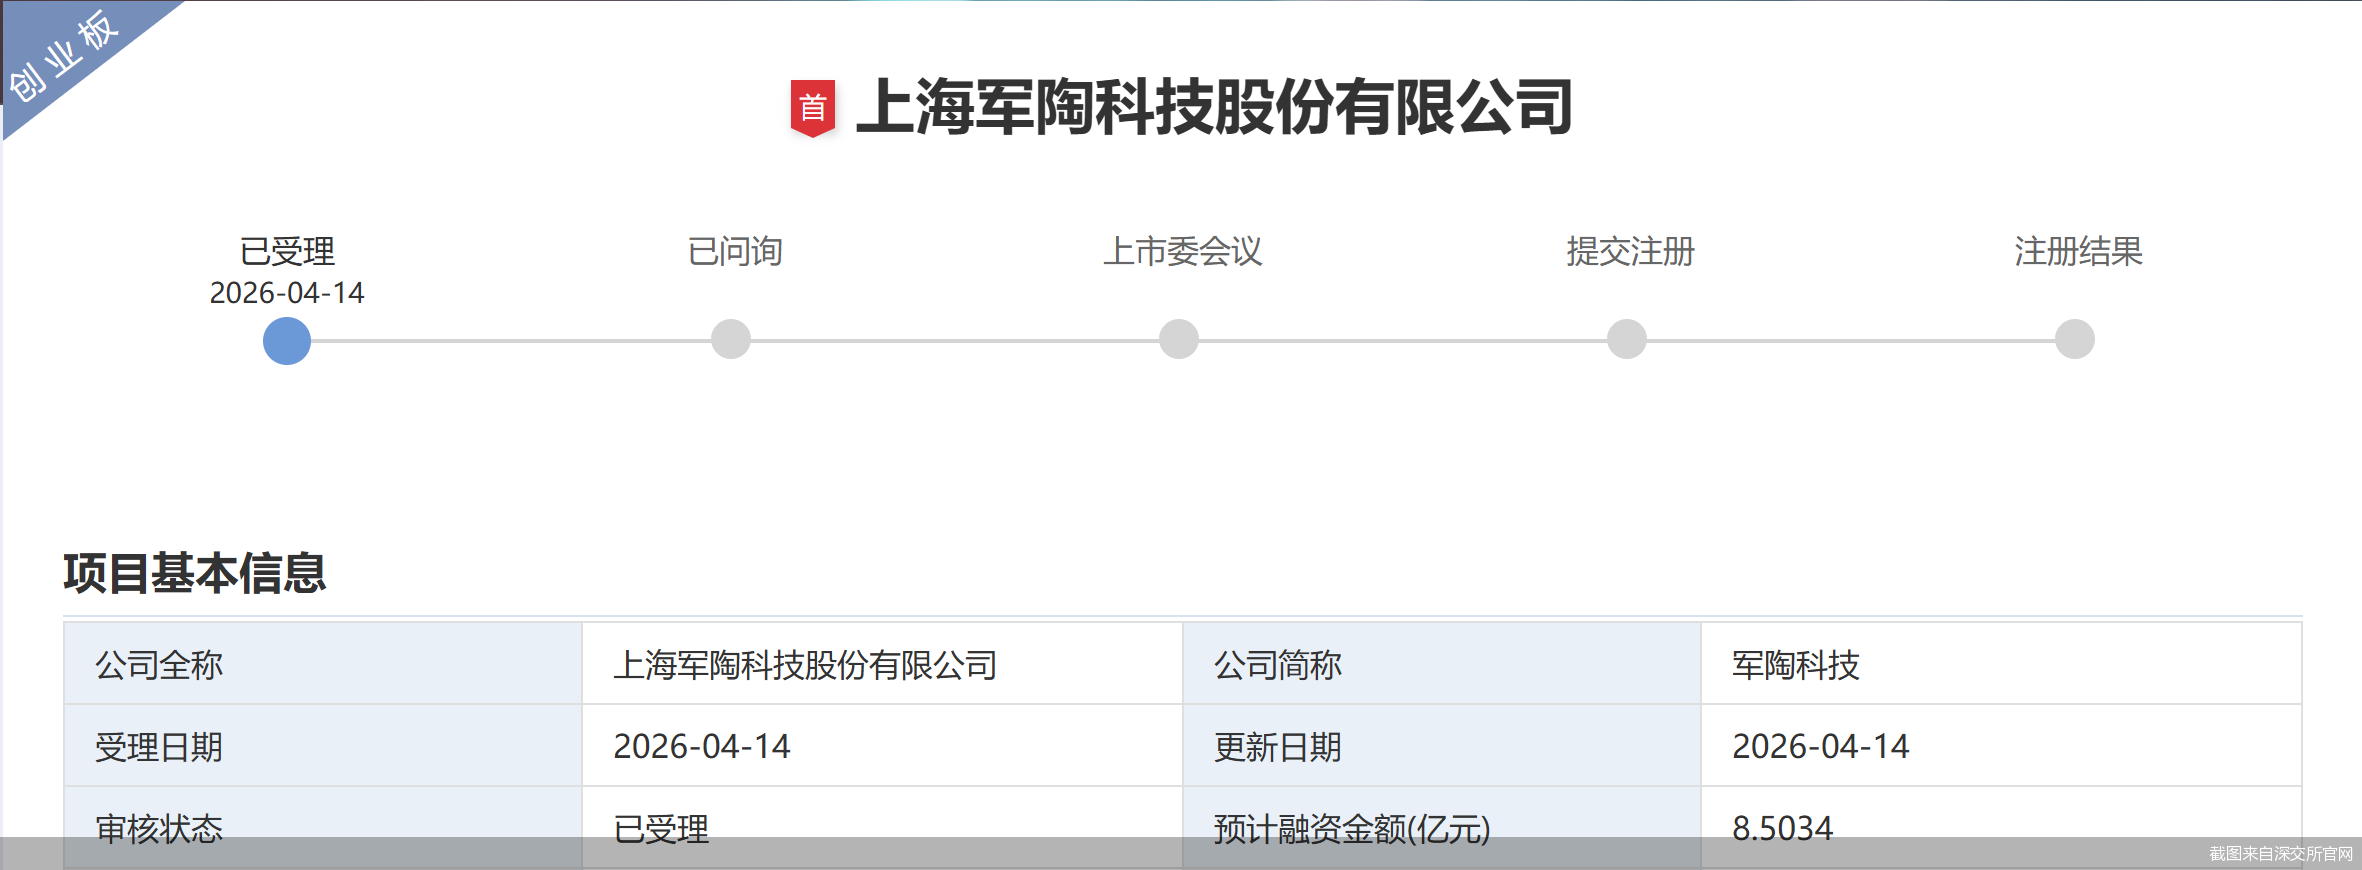
Task: Click the date under 已受理 stage
Action: pyautogui.click(x=287, y=293)
